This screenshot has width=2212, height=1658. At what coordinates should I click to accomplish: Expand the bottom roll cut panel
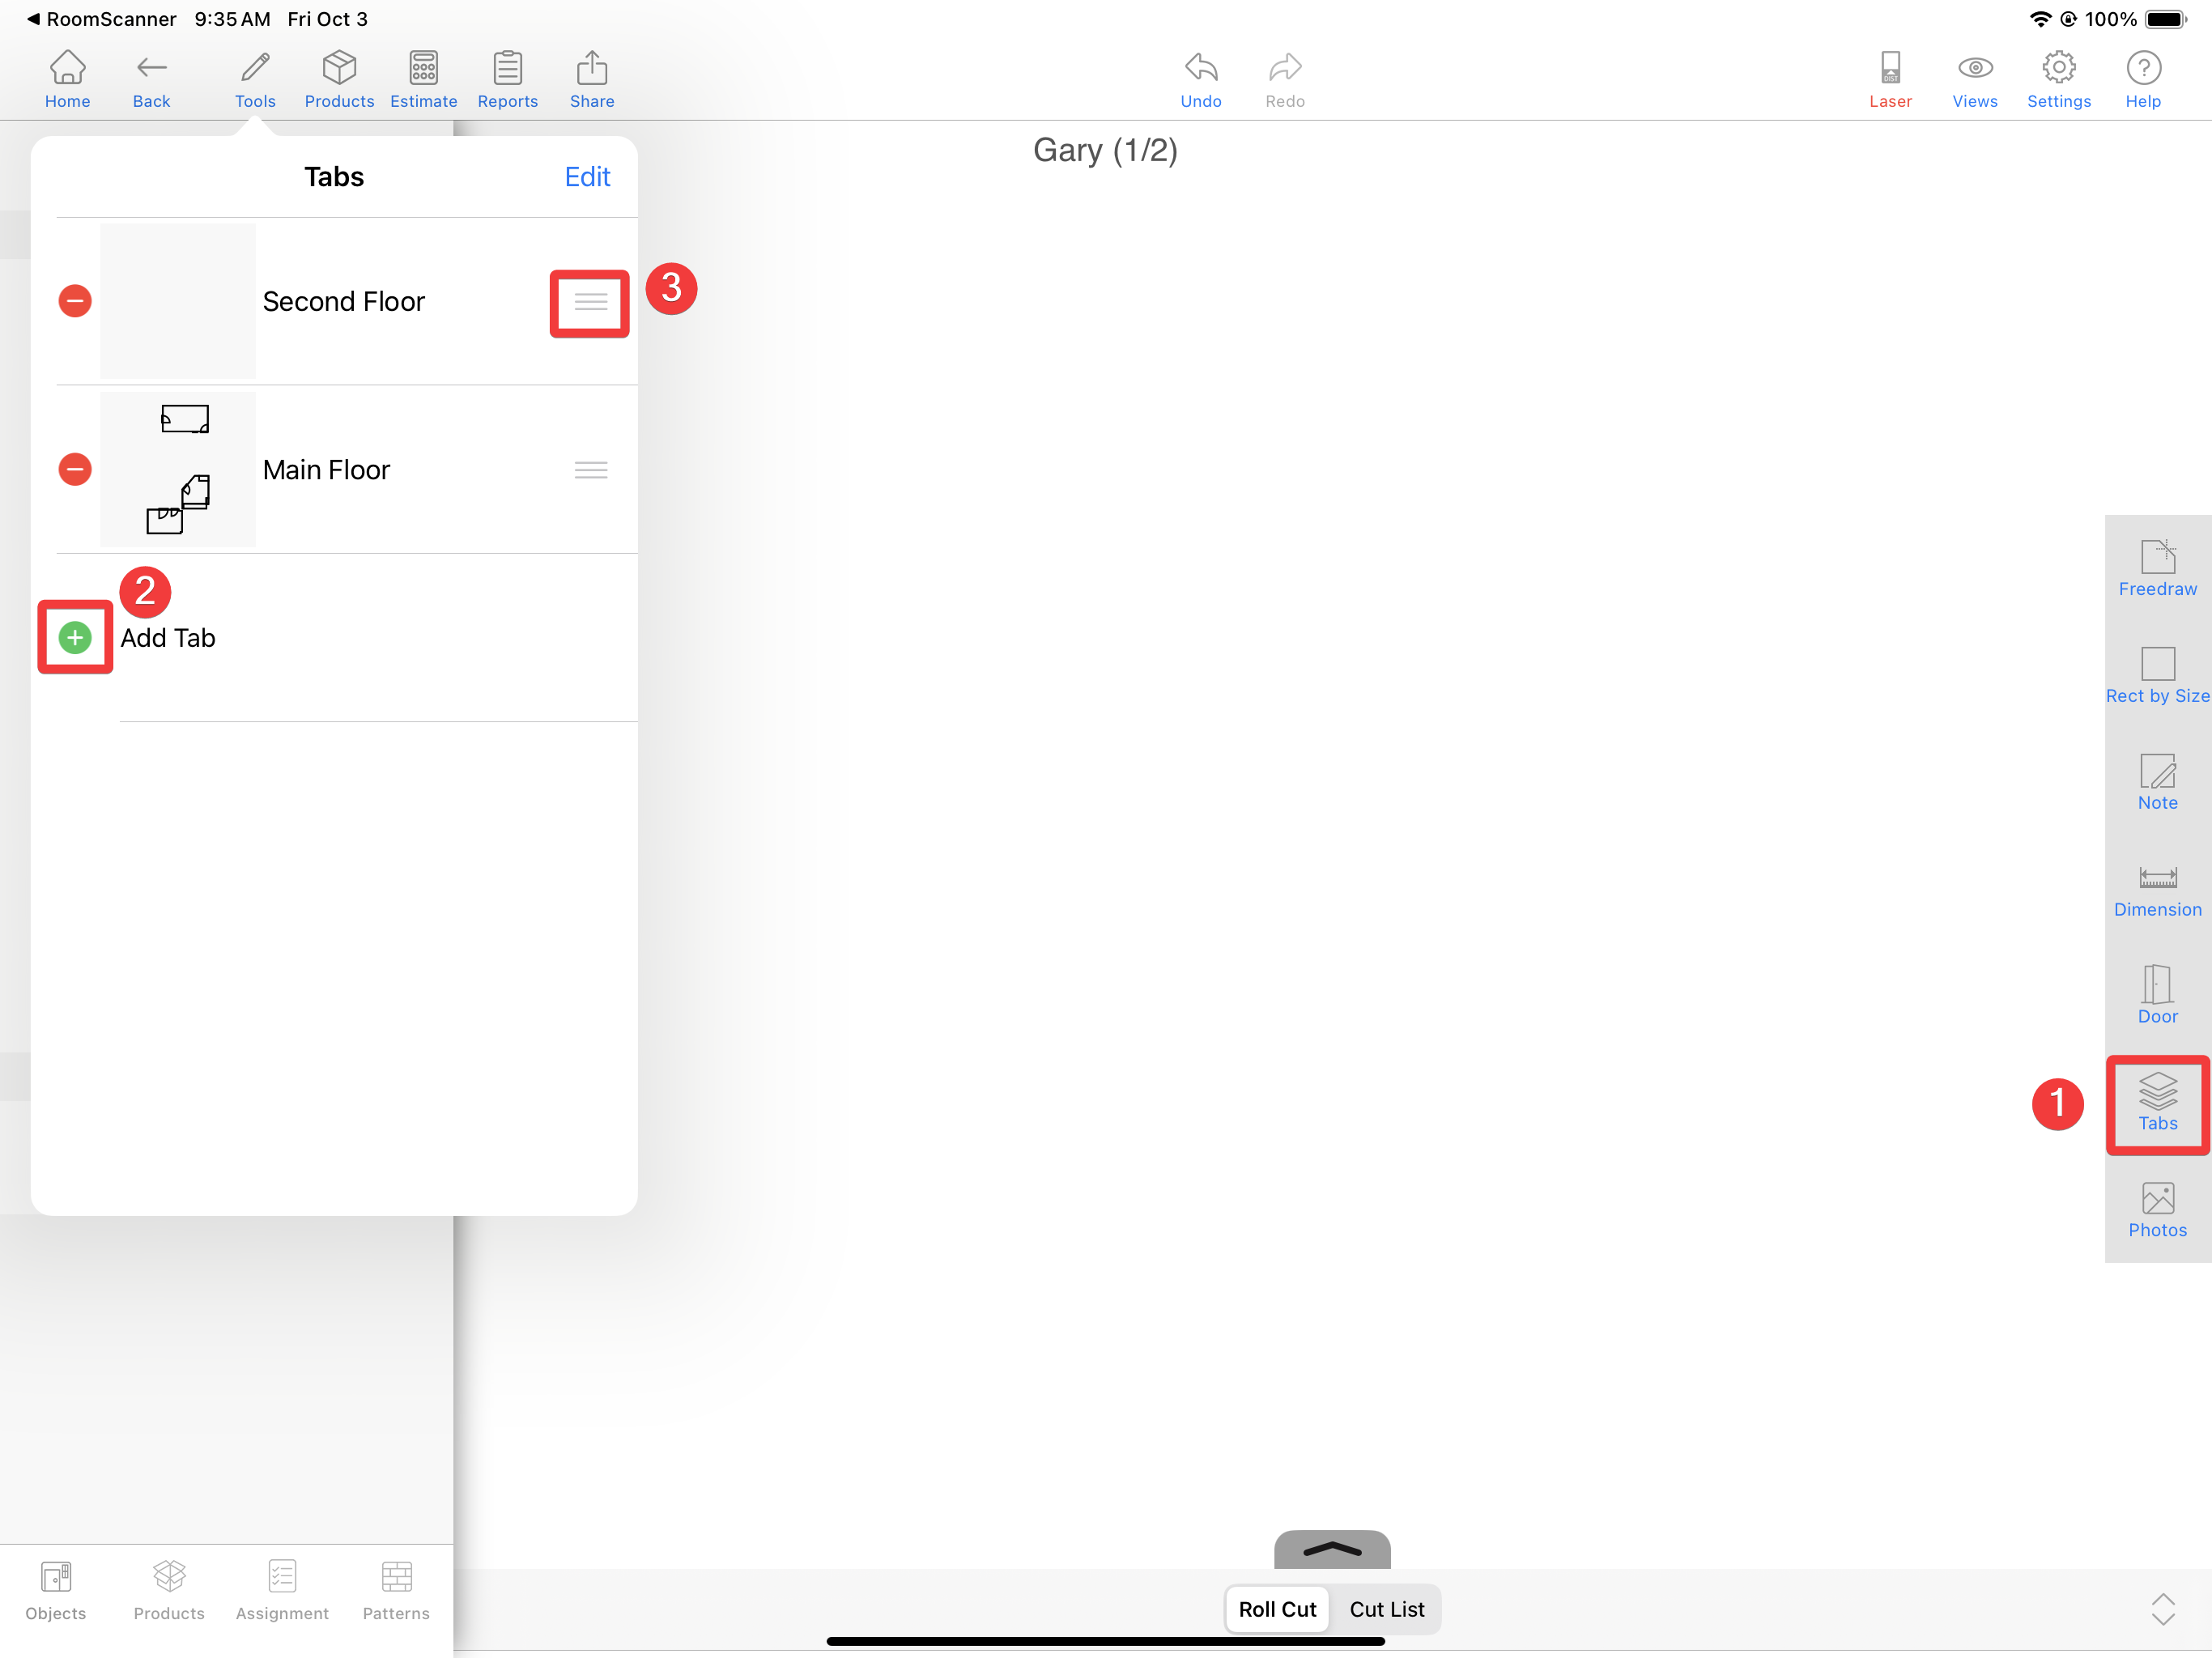1331,1549
